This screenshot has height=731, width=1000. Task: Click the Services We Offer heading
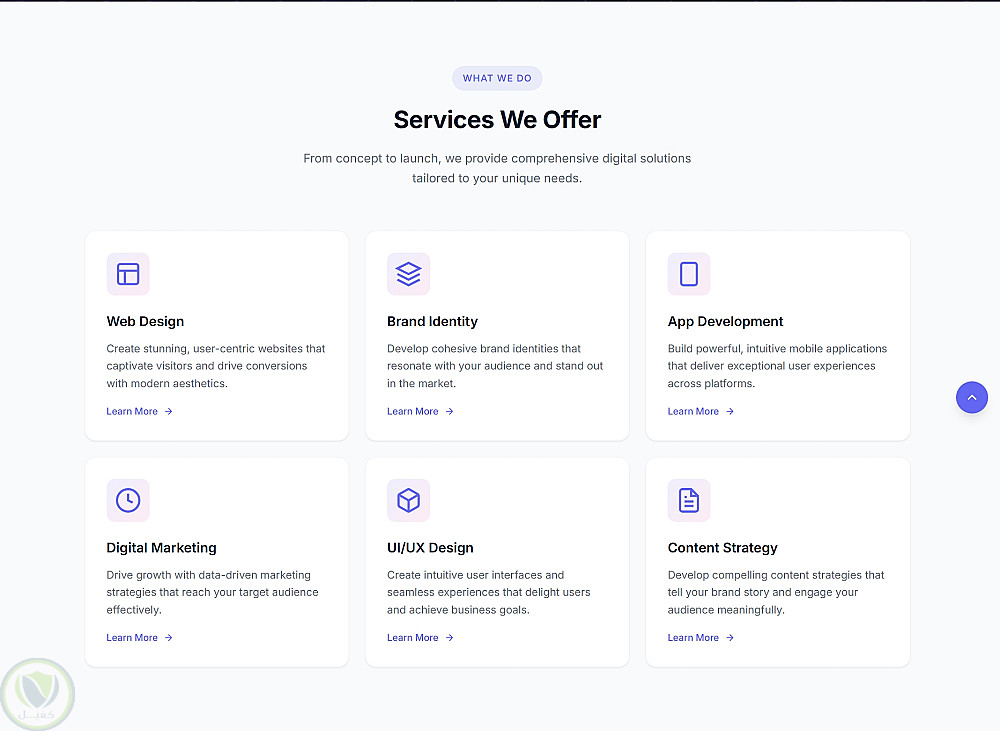click(x=497, y=120)
